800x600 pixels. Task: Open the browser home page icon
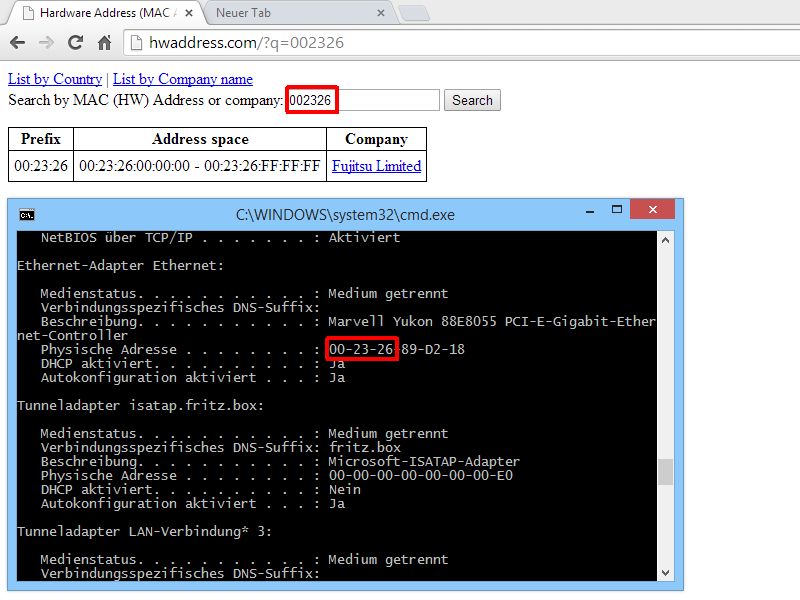[105, 43]
